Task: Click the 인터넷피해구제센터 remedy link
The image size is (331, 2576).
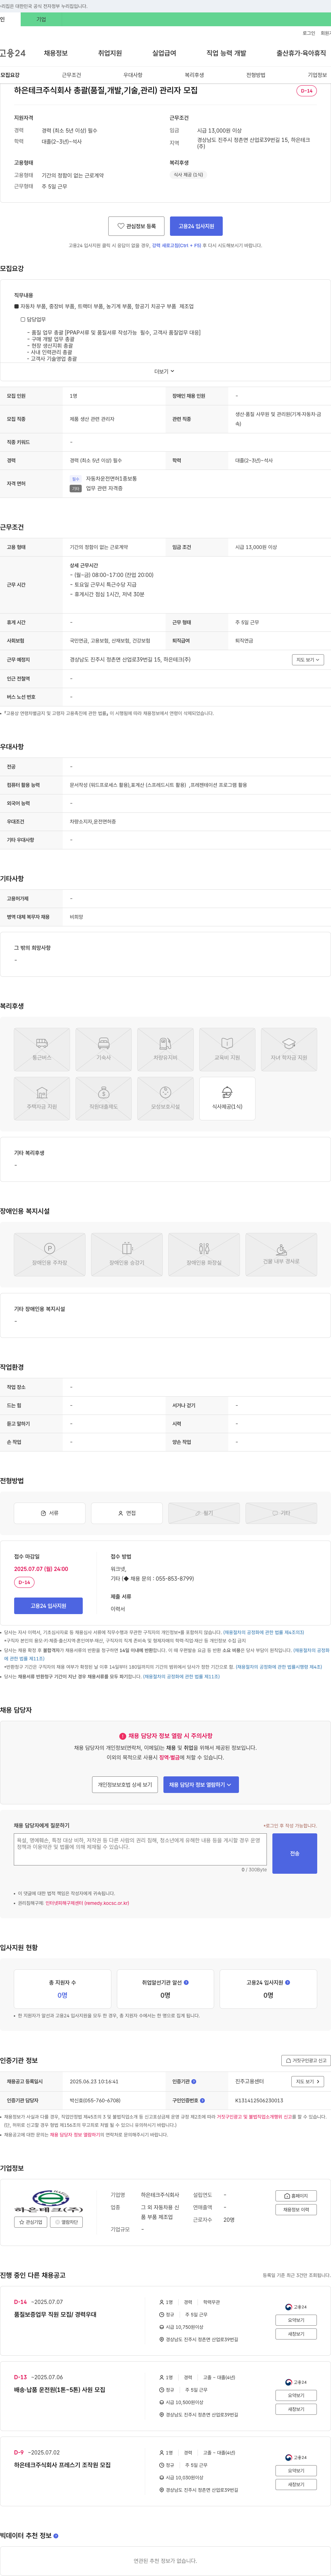Action: coord(87,1903)
